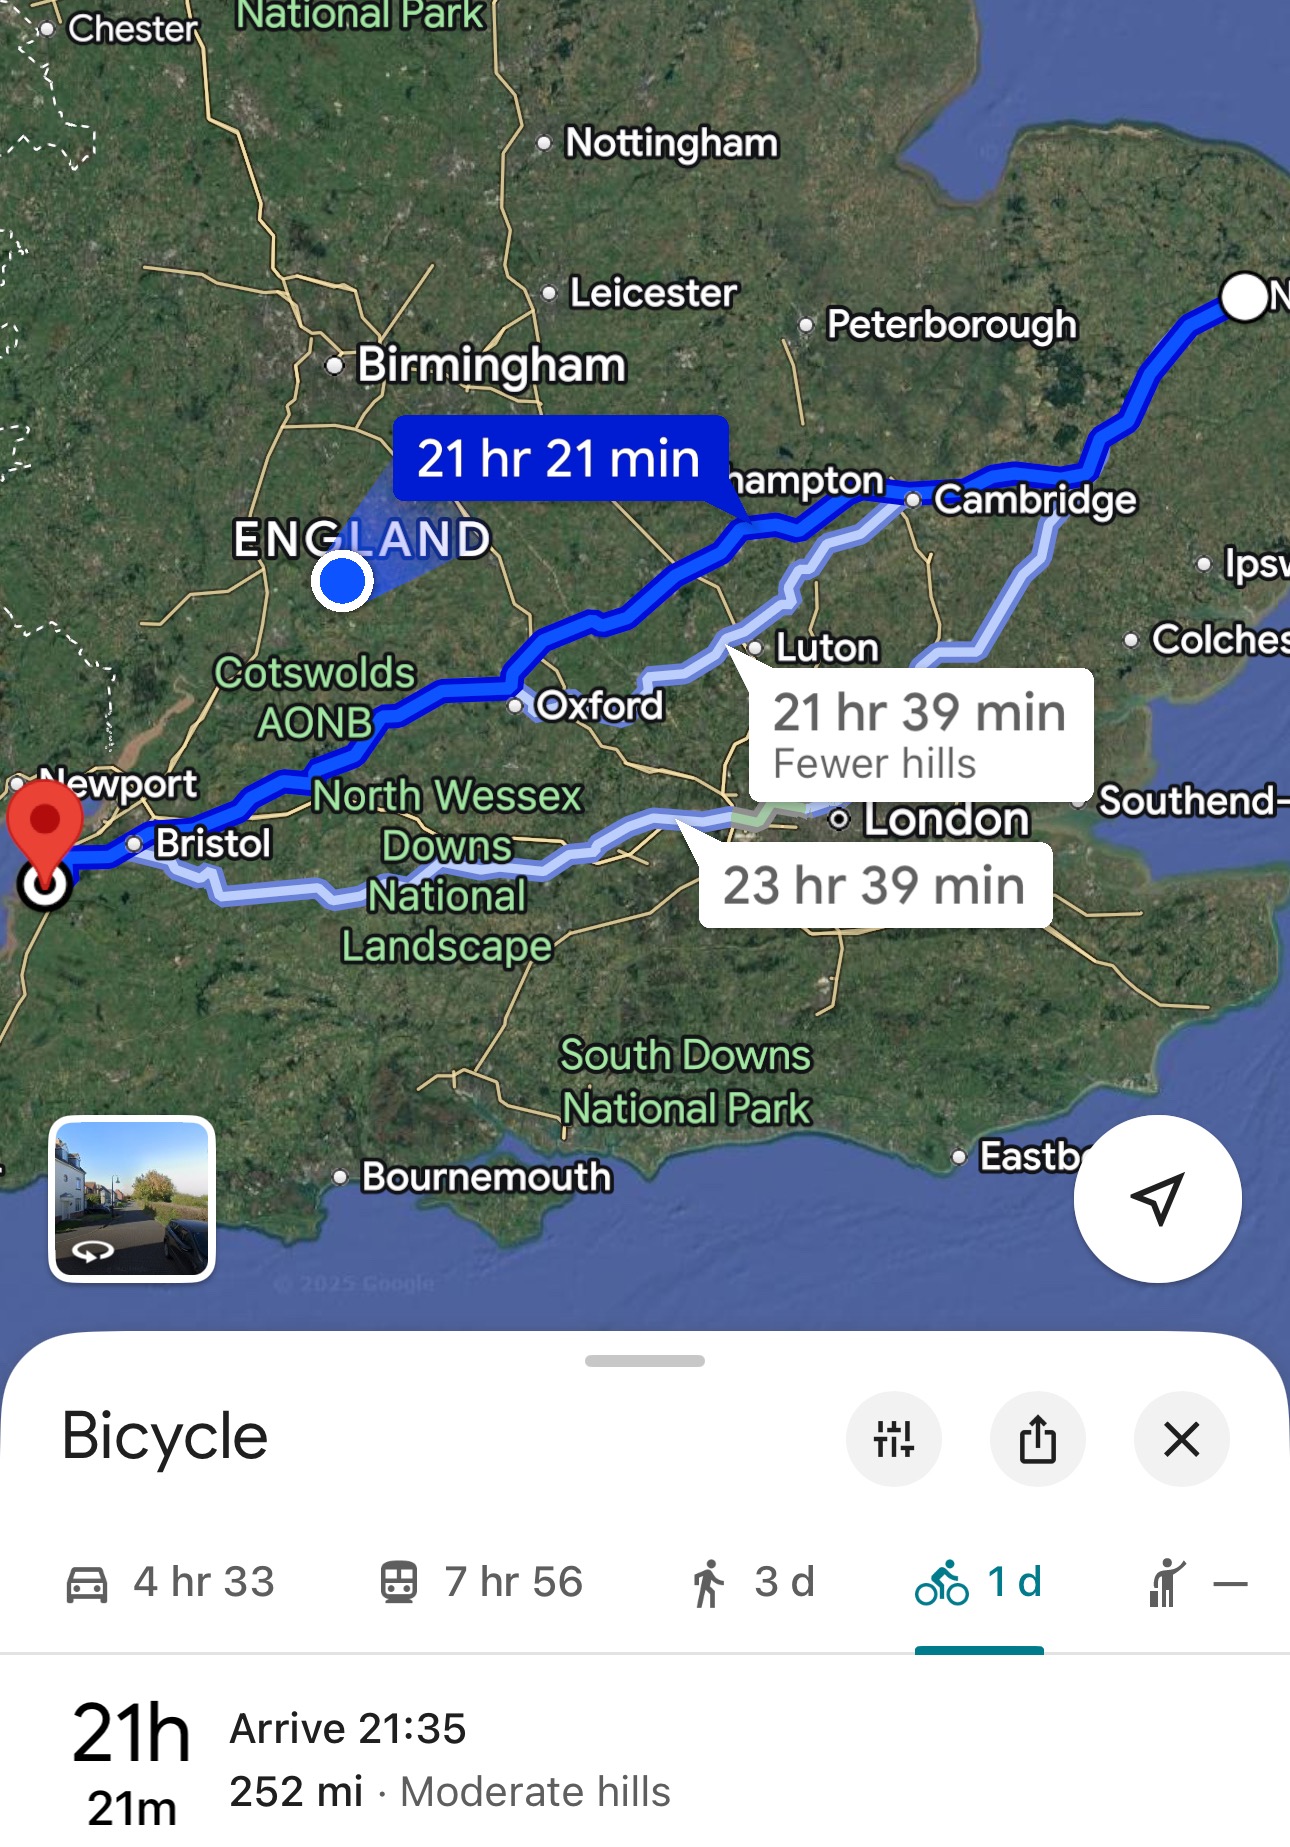Screen dimensions: 1290x1847
Task: Select walking mode 3 d
Action: point(752,1583)
